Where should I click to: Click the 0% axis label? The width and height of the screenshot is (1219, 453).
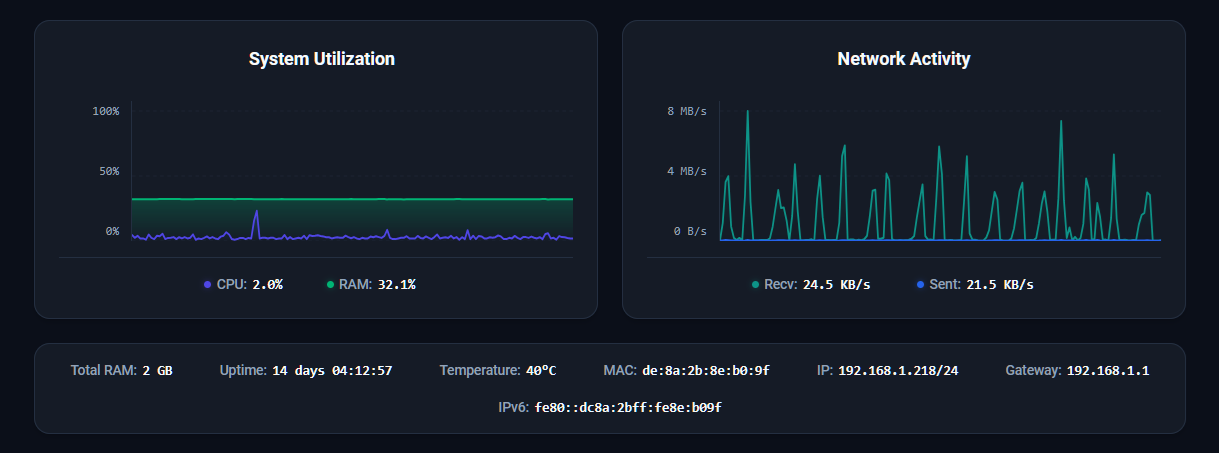coord(112,231)
